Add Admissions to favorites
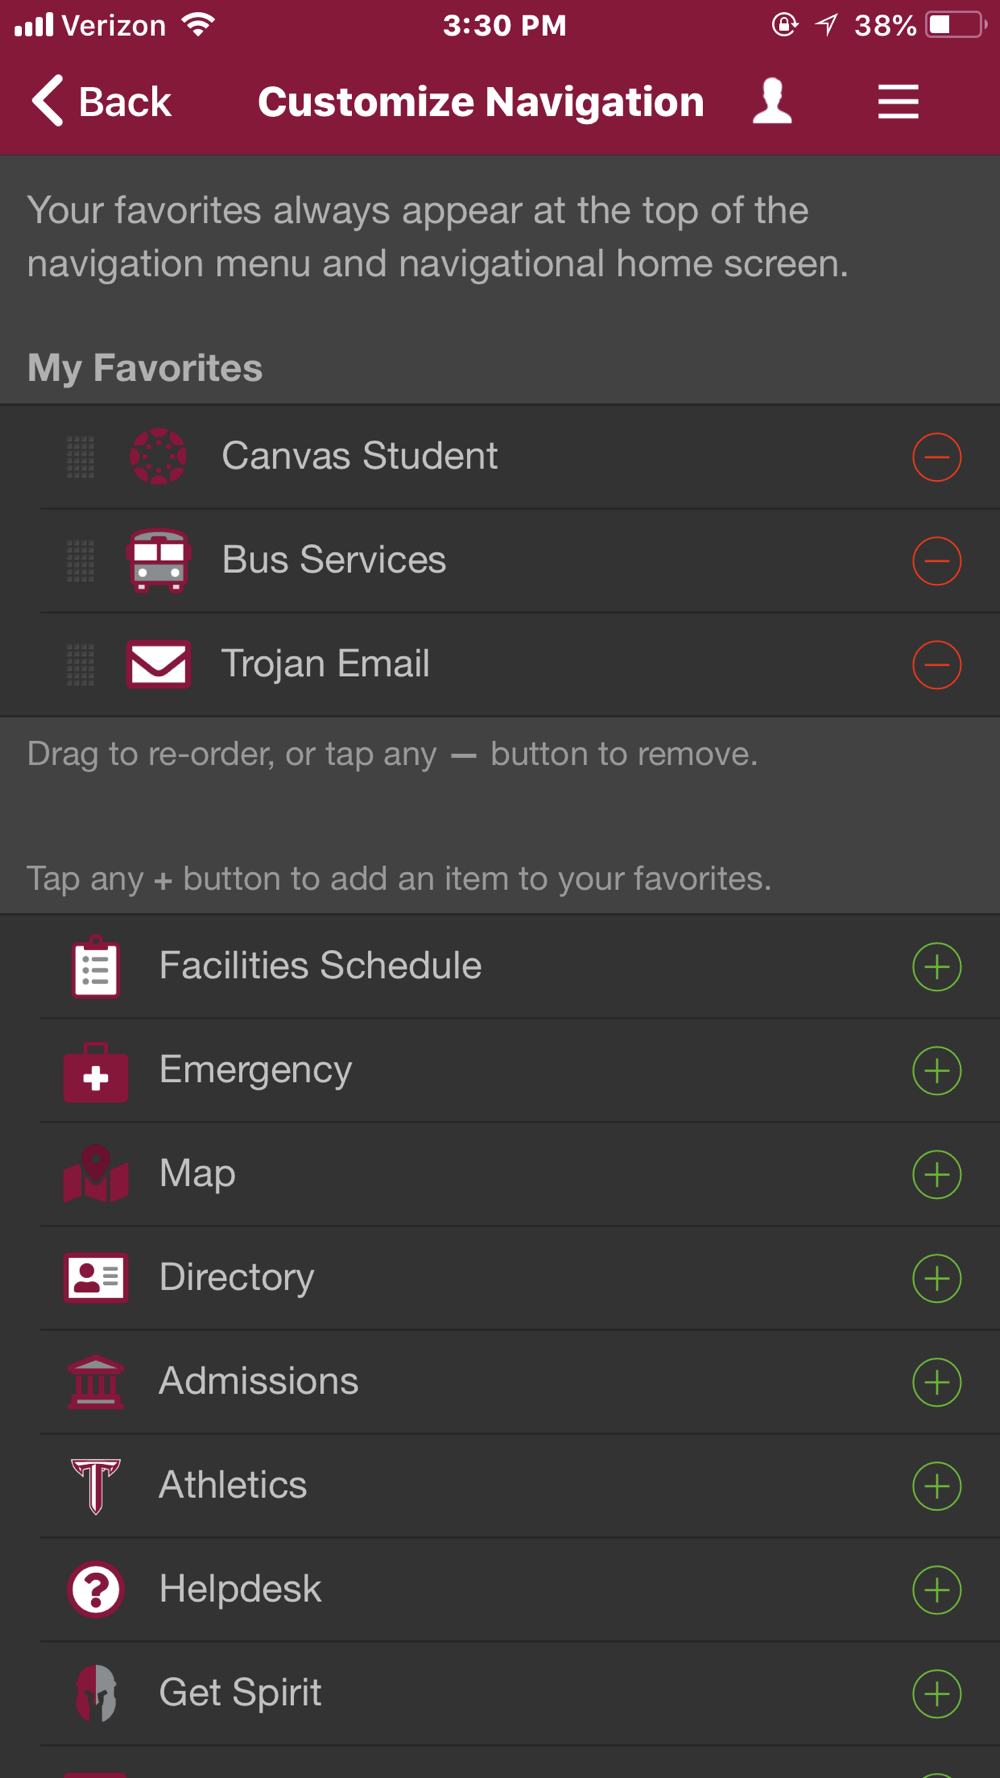Viewport: 1000px width, 1778px height. click(x=937, y=1383)
